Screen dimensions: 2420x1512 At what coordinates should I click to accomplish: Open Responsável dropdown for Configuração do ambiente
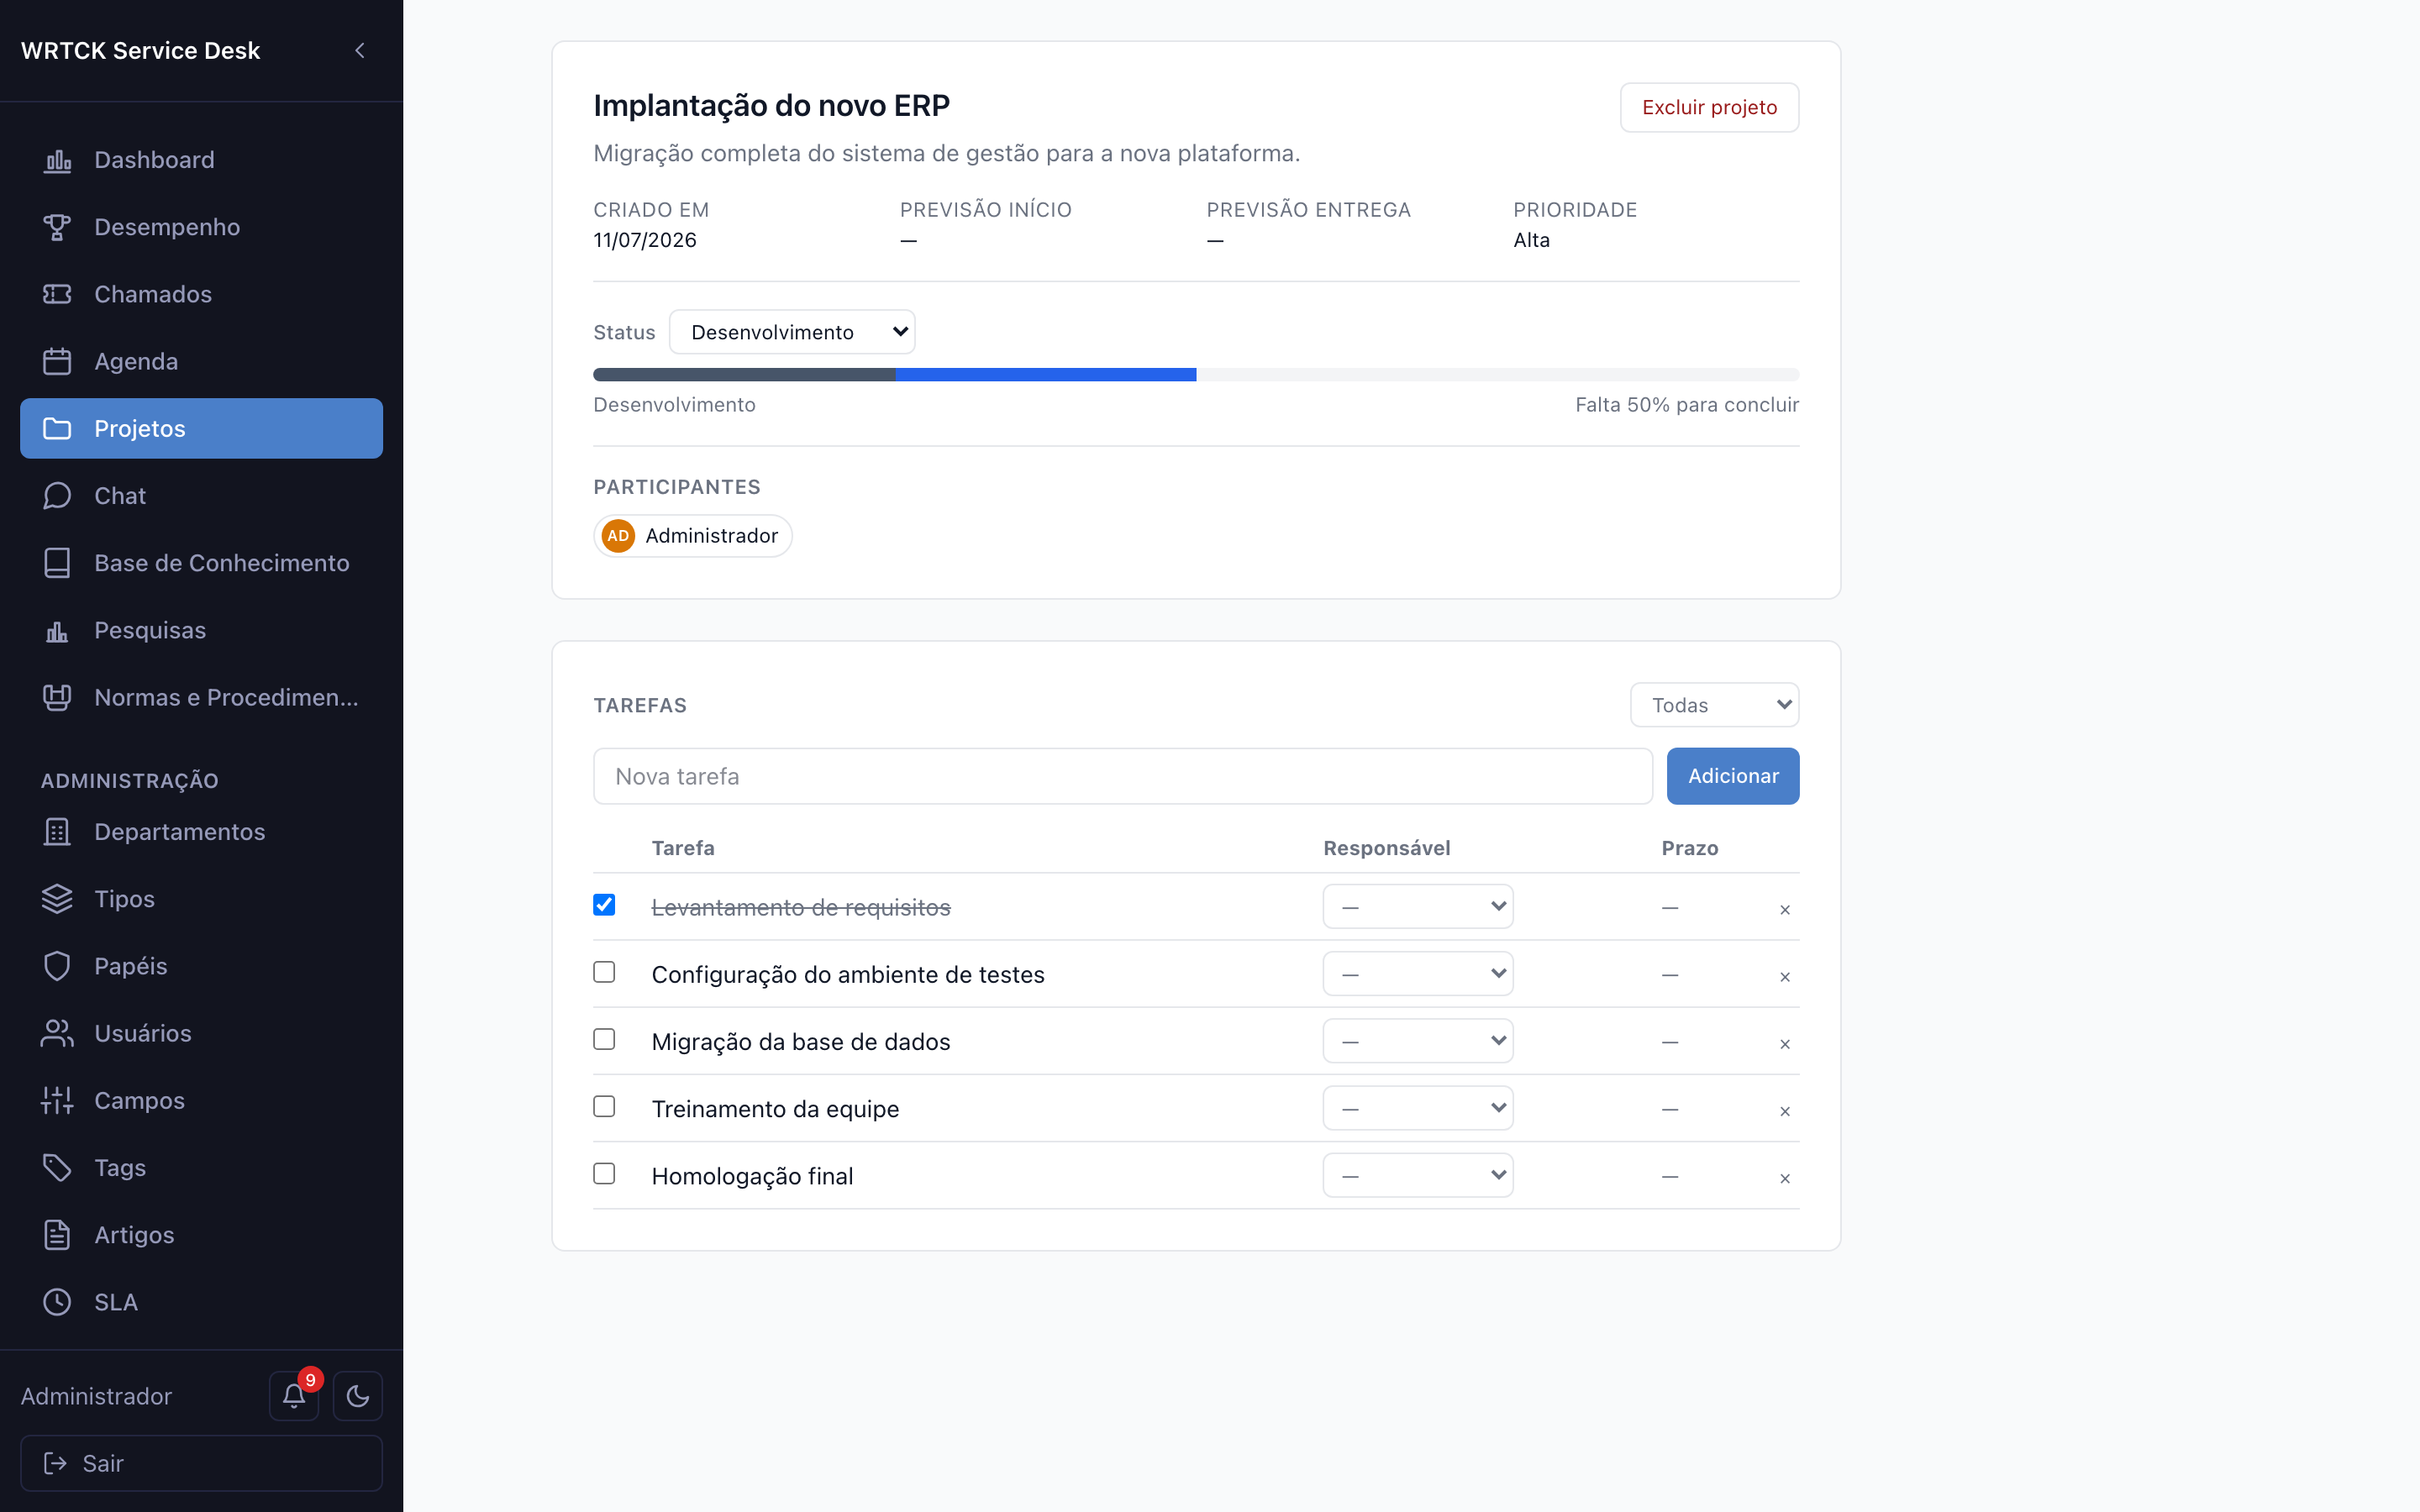click(x=1418, y=973)
